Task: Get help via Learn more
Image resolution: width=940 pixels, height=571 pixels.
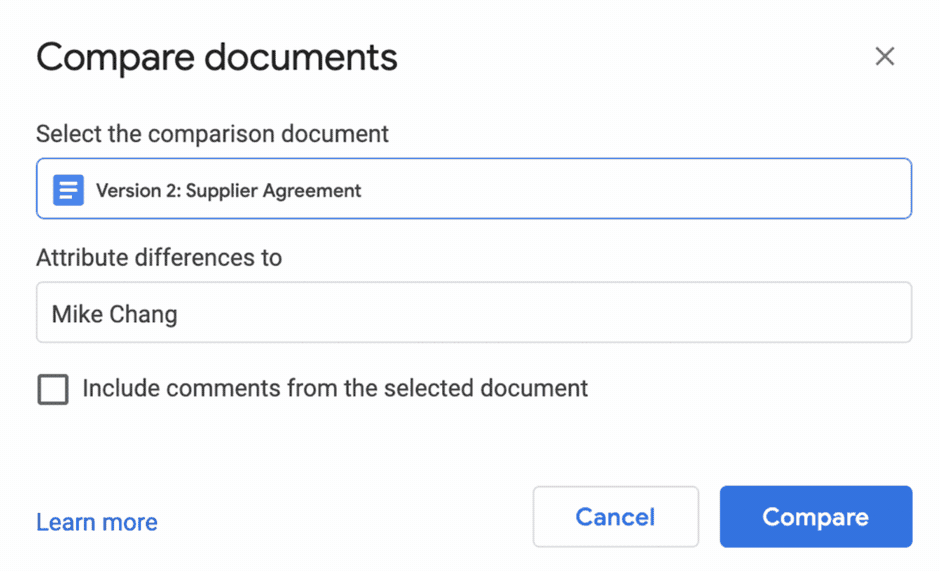Action: [97, 522]
